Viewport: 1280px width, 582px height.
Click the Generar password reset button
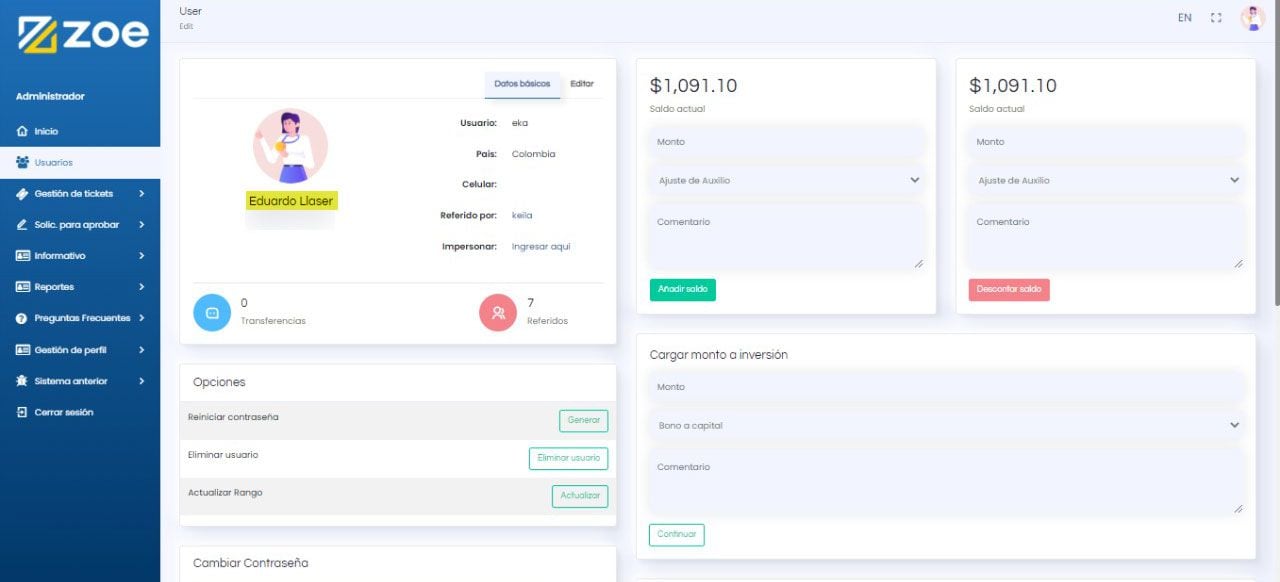coord(583,421)
